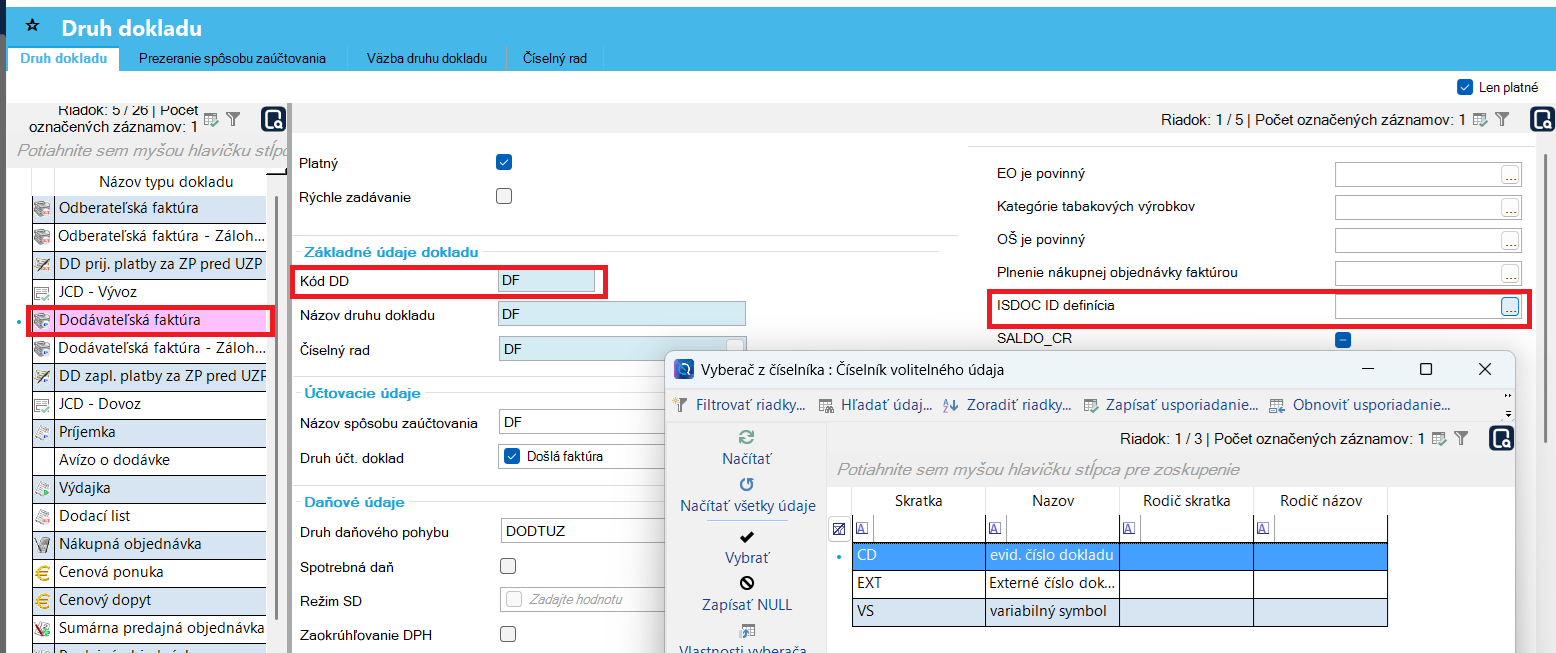
Task: Enable the Spotrebná daň checkbox
Action: click(508, 566)
